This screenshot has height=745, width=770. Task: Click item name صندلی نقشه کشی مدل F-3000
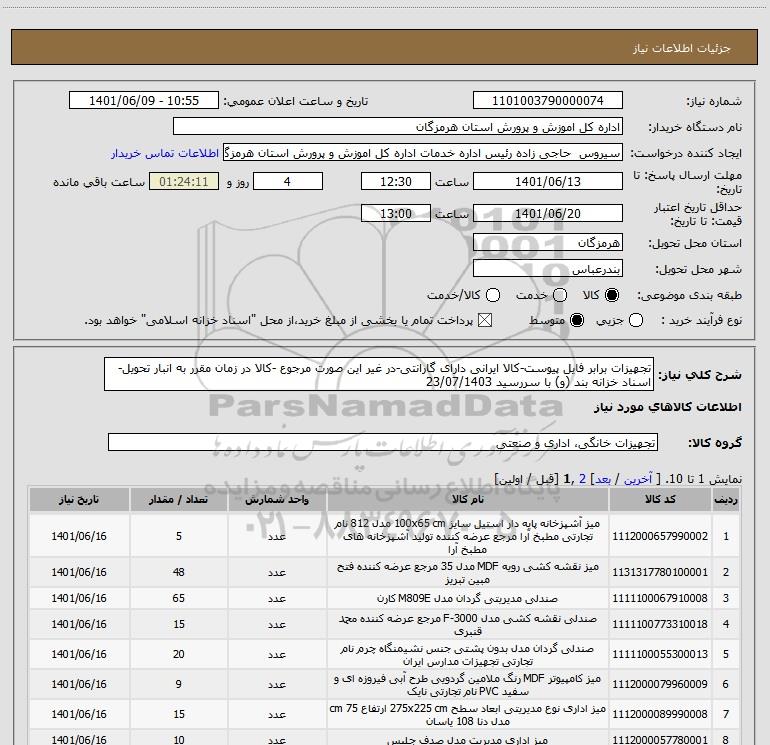pos(468,625)
